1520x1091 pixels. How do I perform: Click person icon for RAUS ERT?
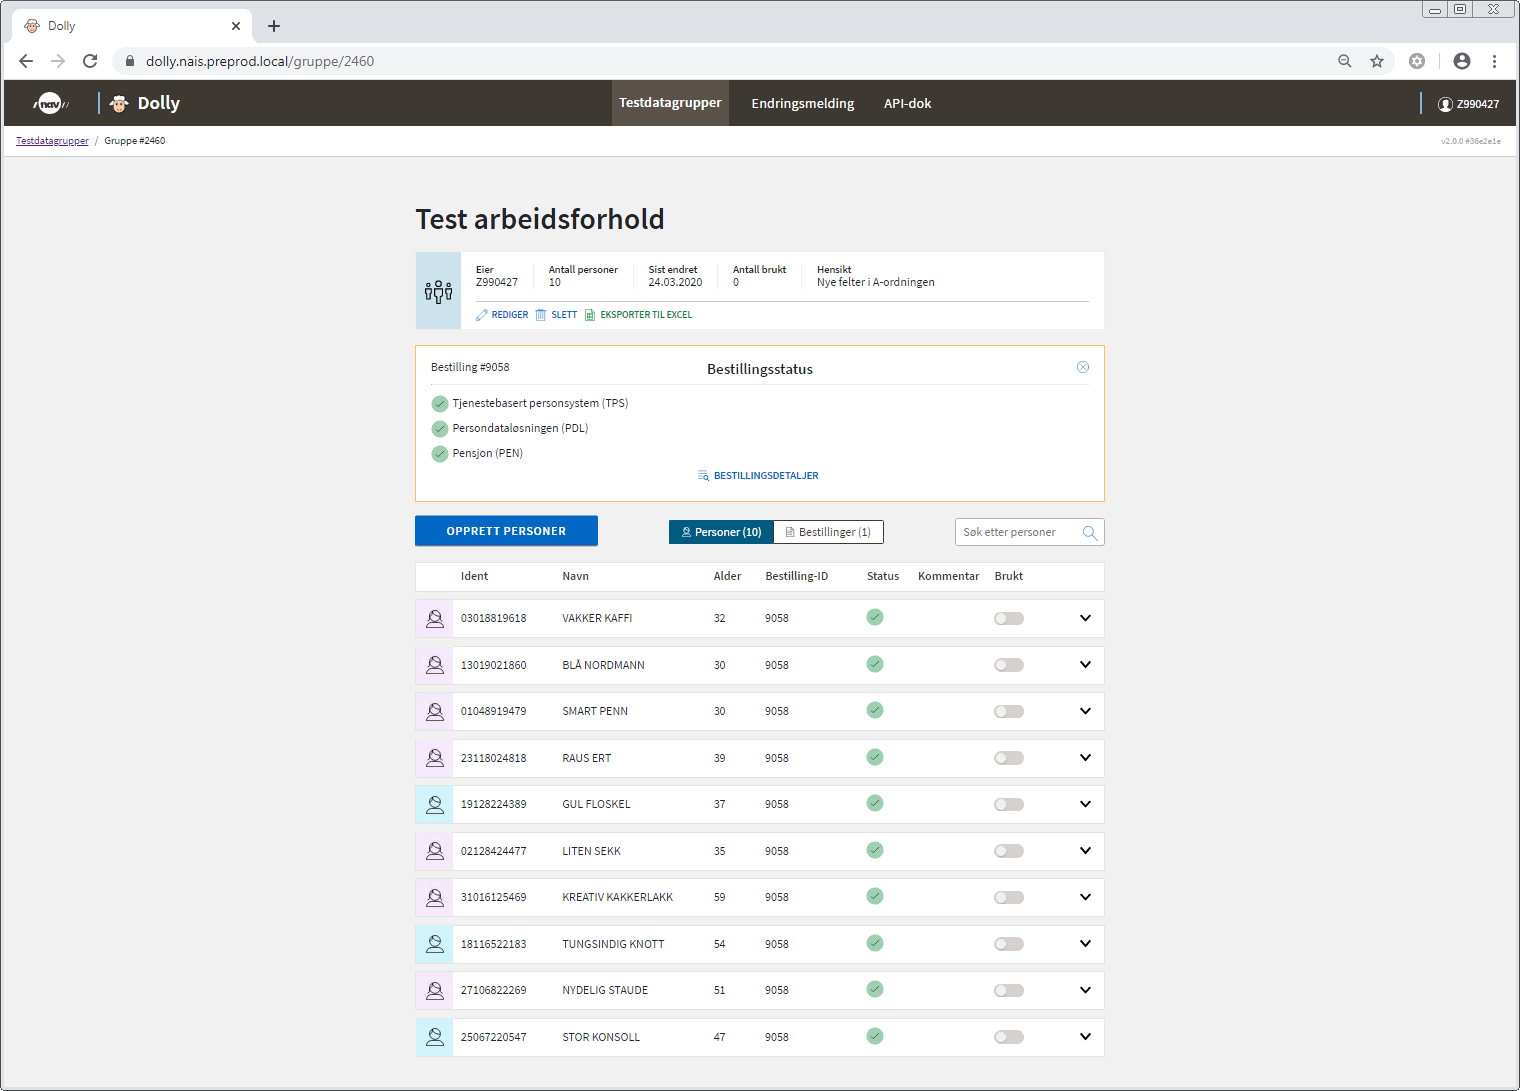435,758
